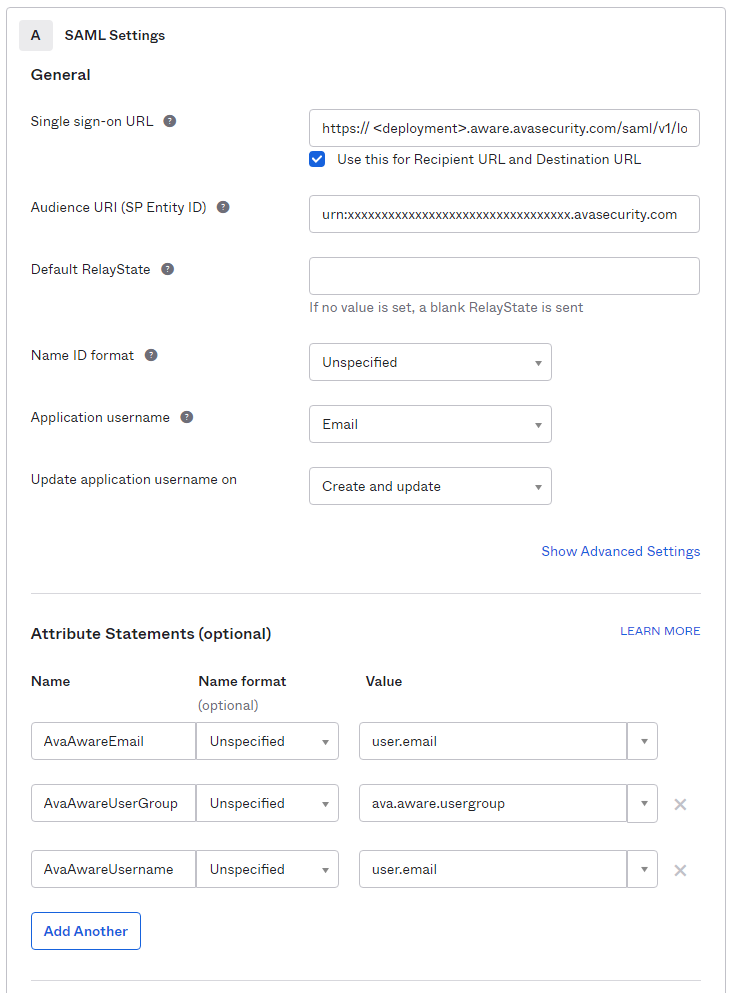
Task: Click the Add Another button
Action: 86,931
